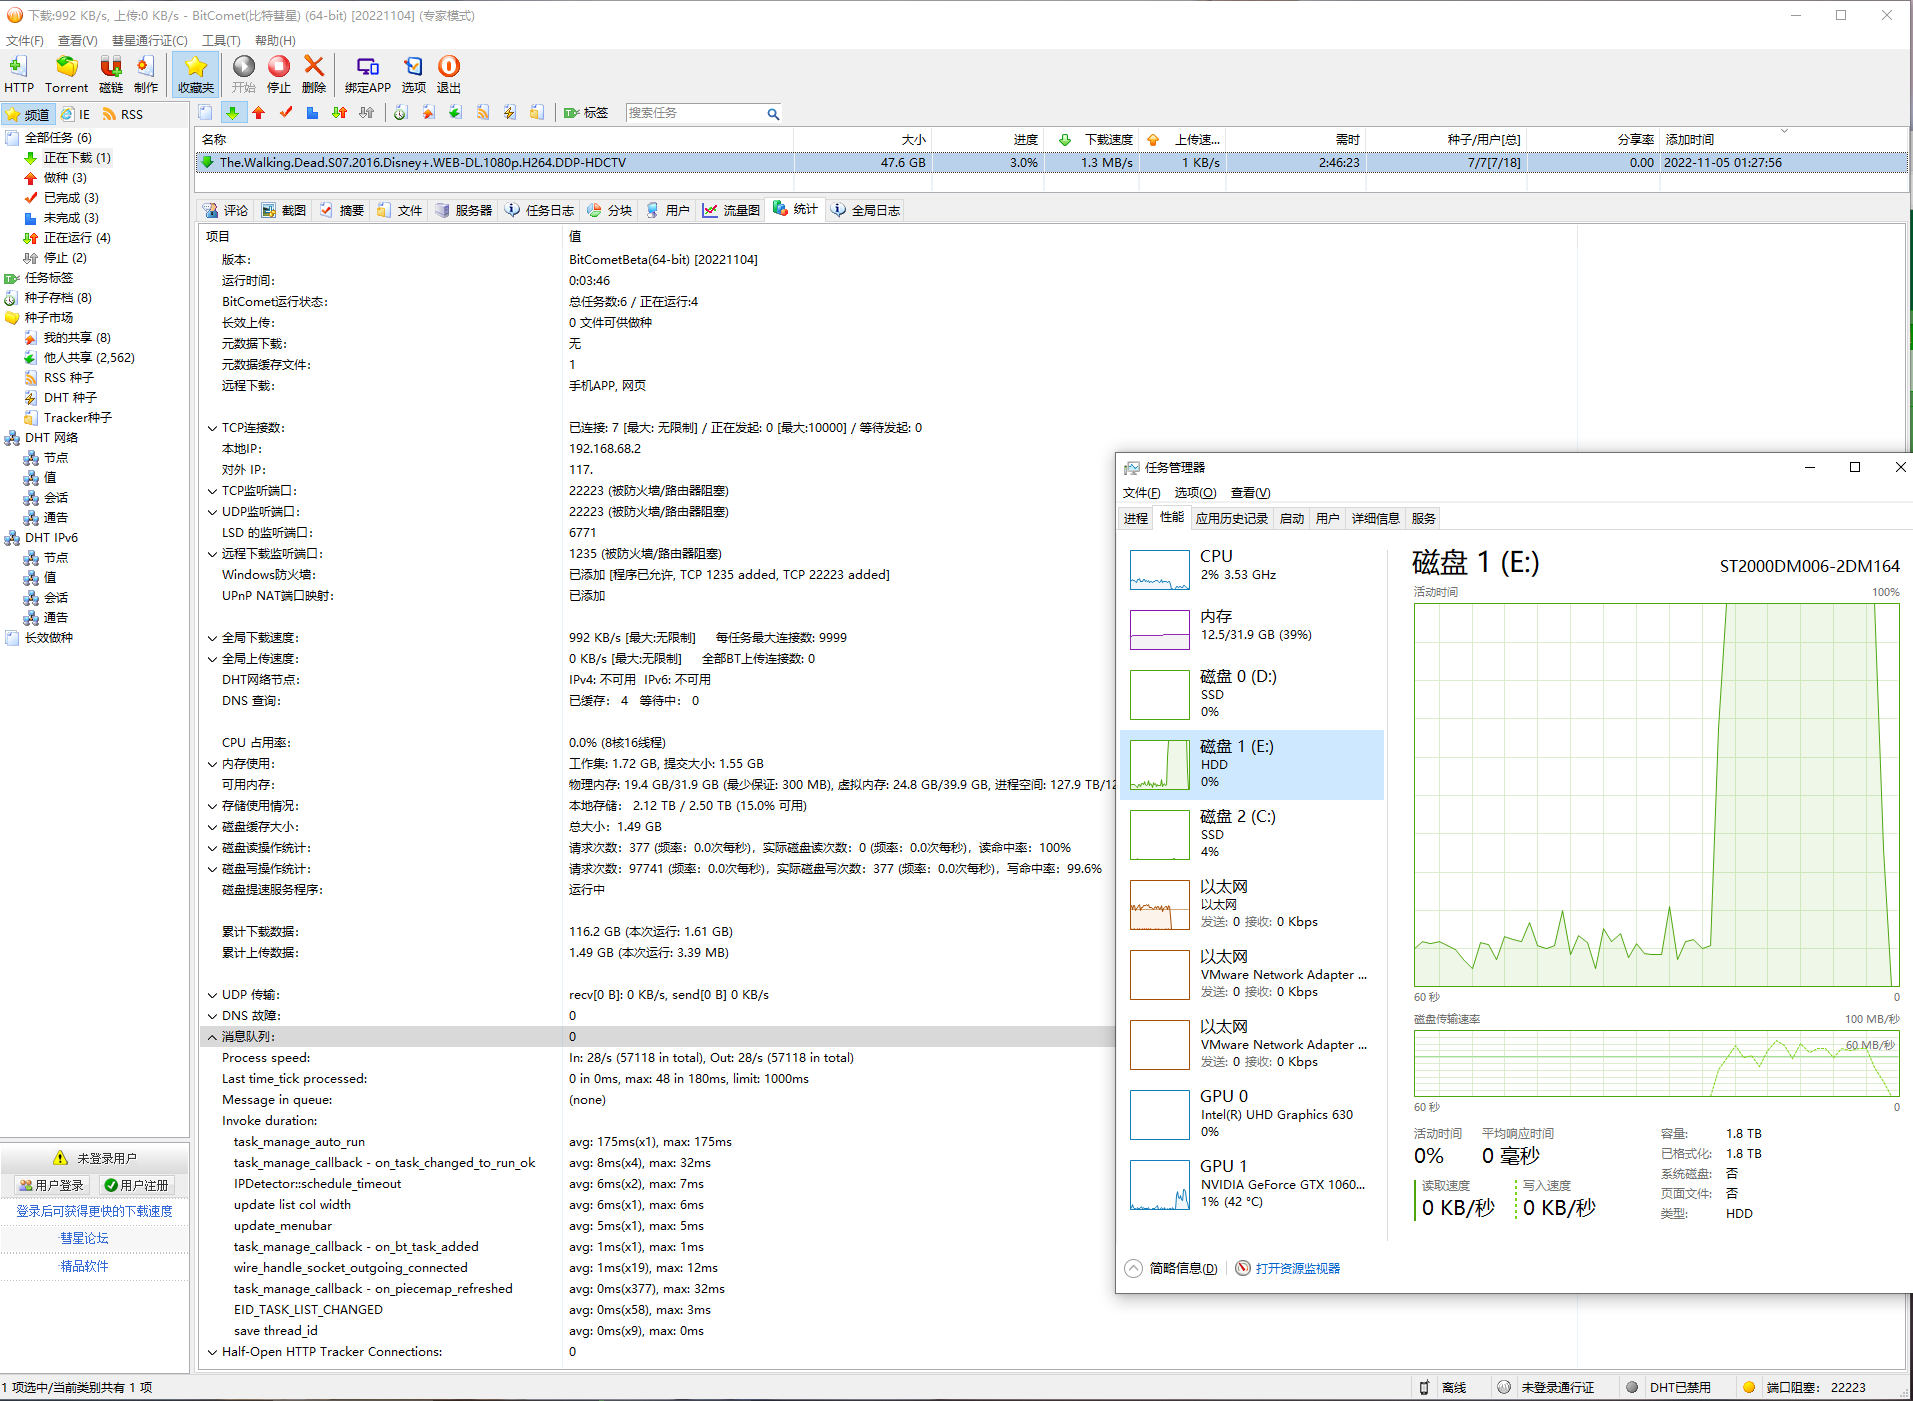Toggle the red up-arrow seeding filter
1913x1401 pixels.
[x=259, y=113]
